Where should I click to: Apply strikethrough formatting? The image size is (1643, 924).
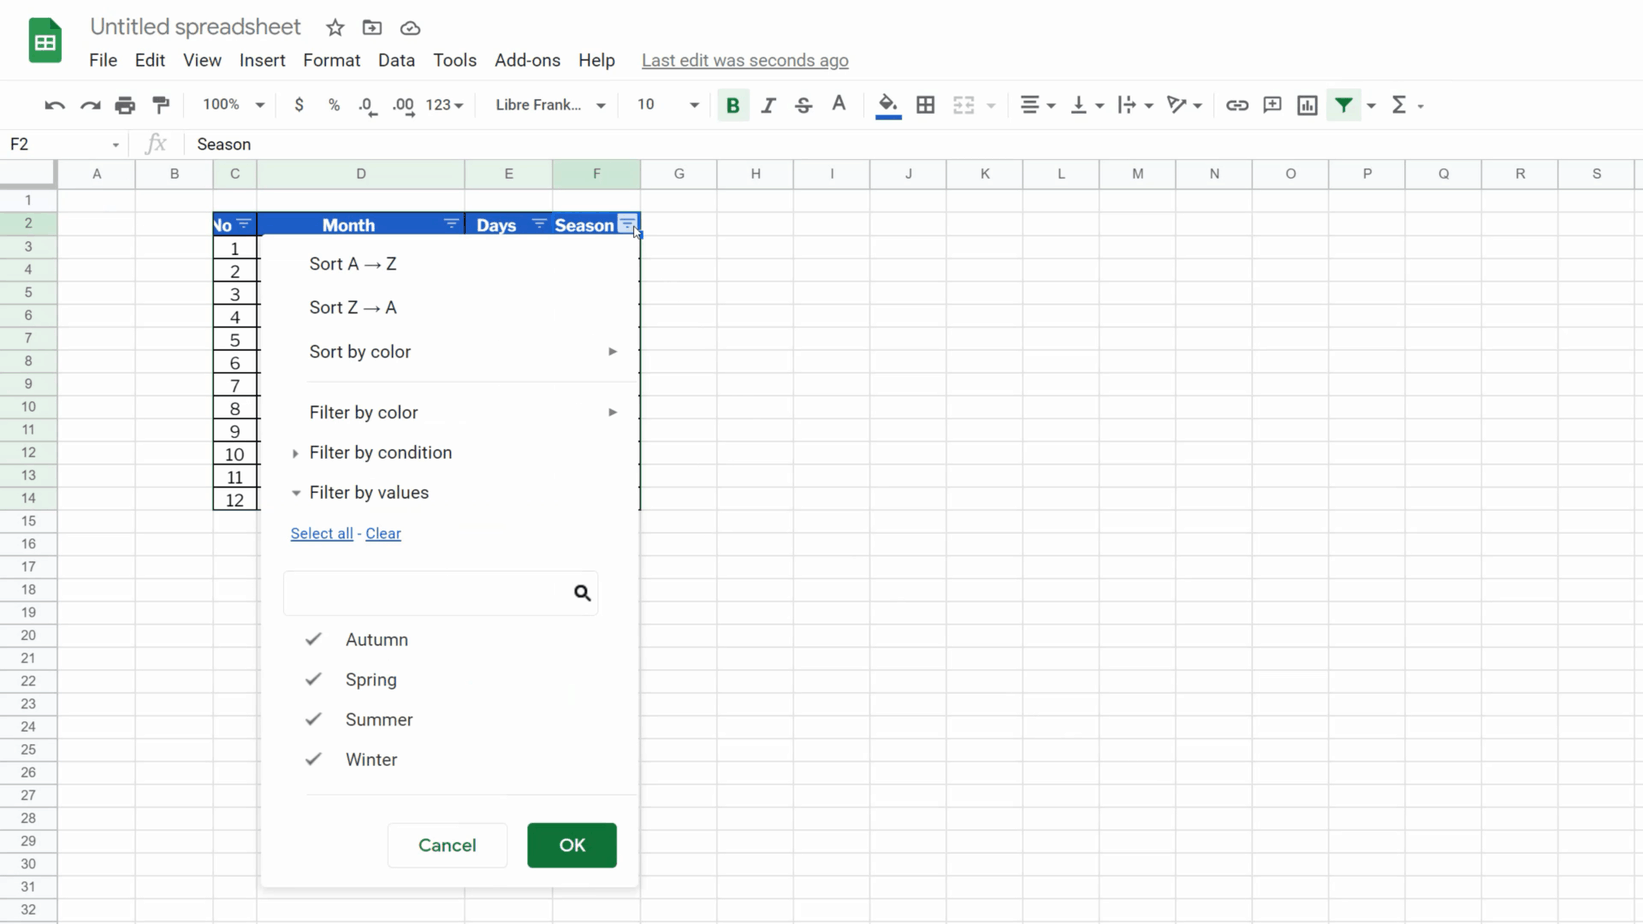tap(804, 105)
